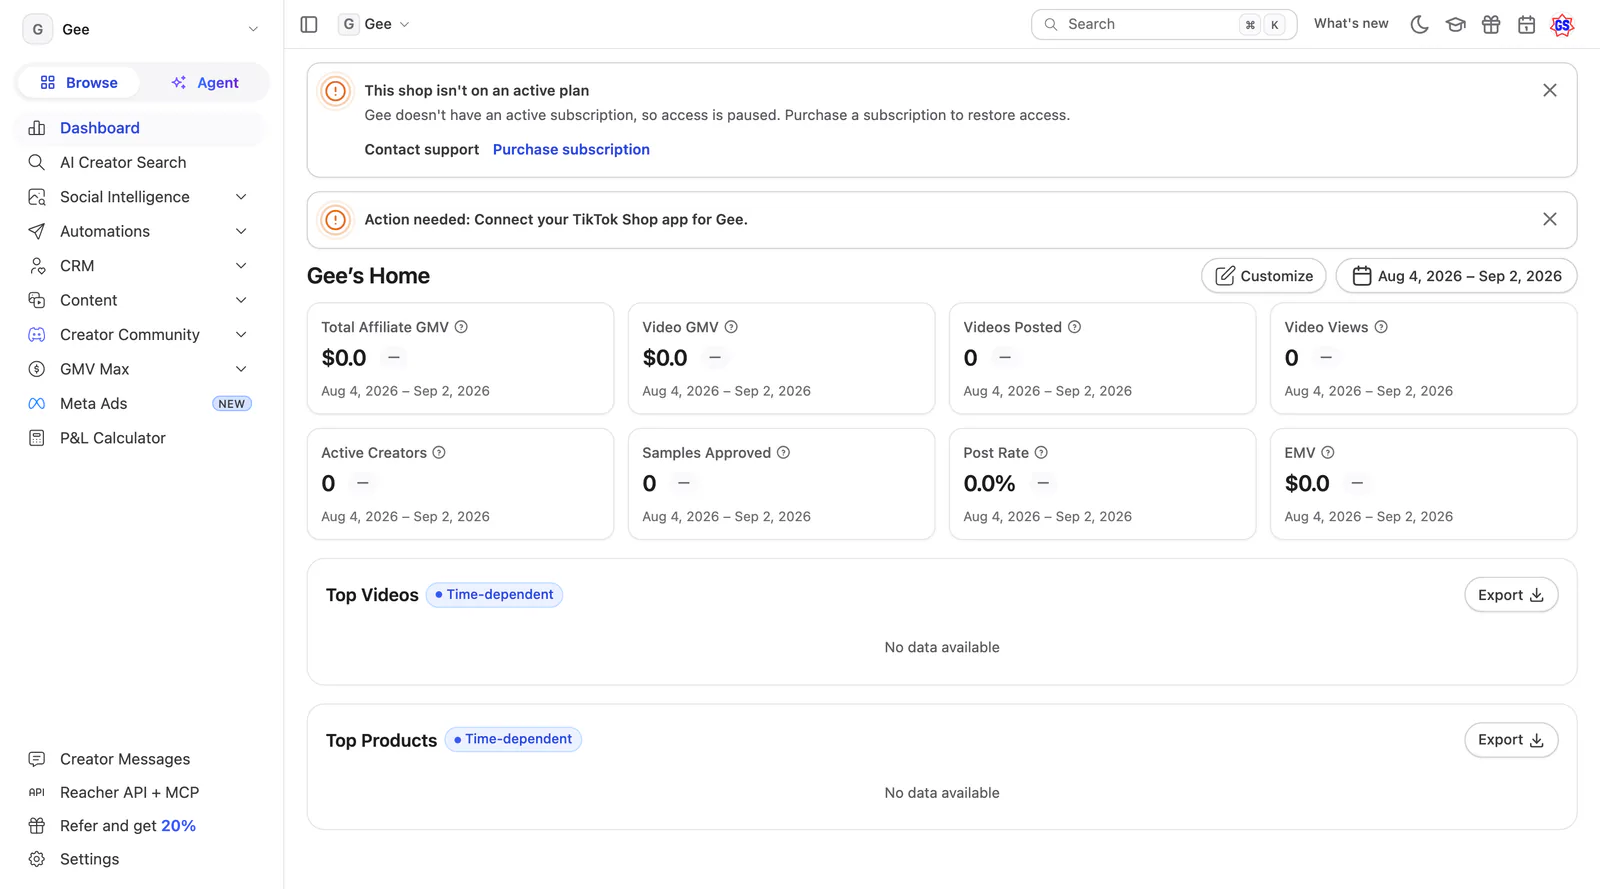
Task: Export the Top Products data
Action: pos(1511,740)
